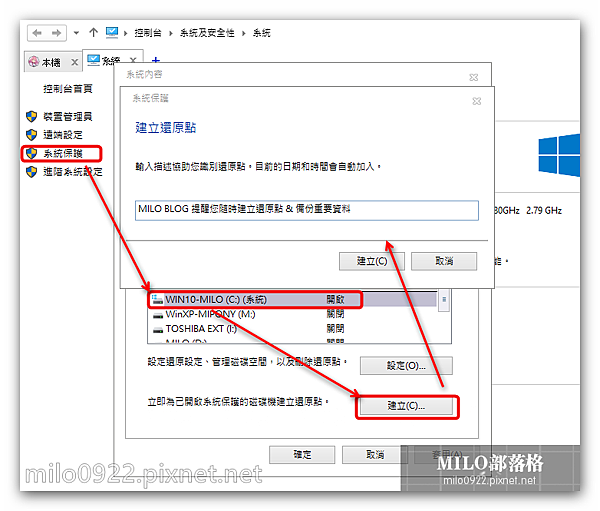The image size is (600, 511).
Task: Go forward with the right arrow
Action: [56, 33]
